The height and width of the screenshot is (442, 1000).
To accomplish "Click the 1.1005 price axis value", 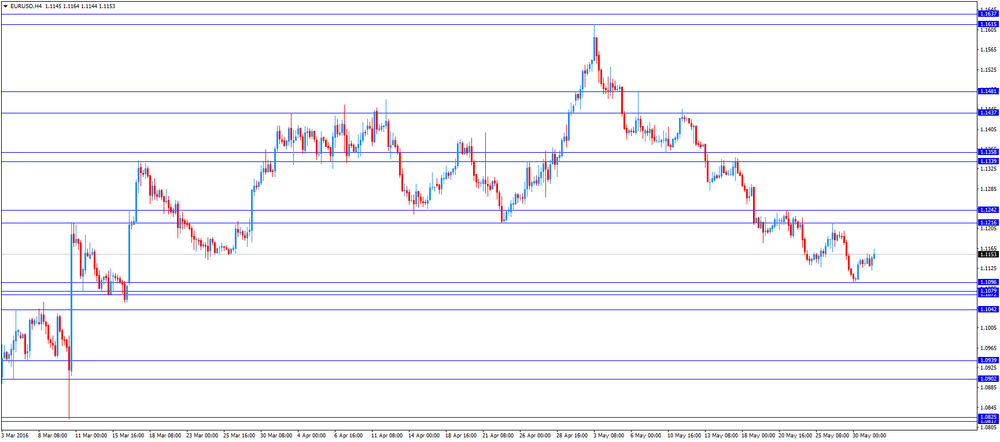I will pyautogui.click(x=989, y=328).
